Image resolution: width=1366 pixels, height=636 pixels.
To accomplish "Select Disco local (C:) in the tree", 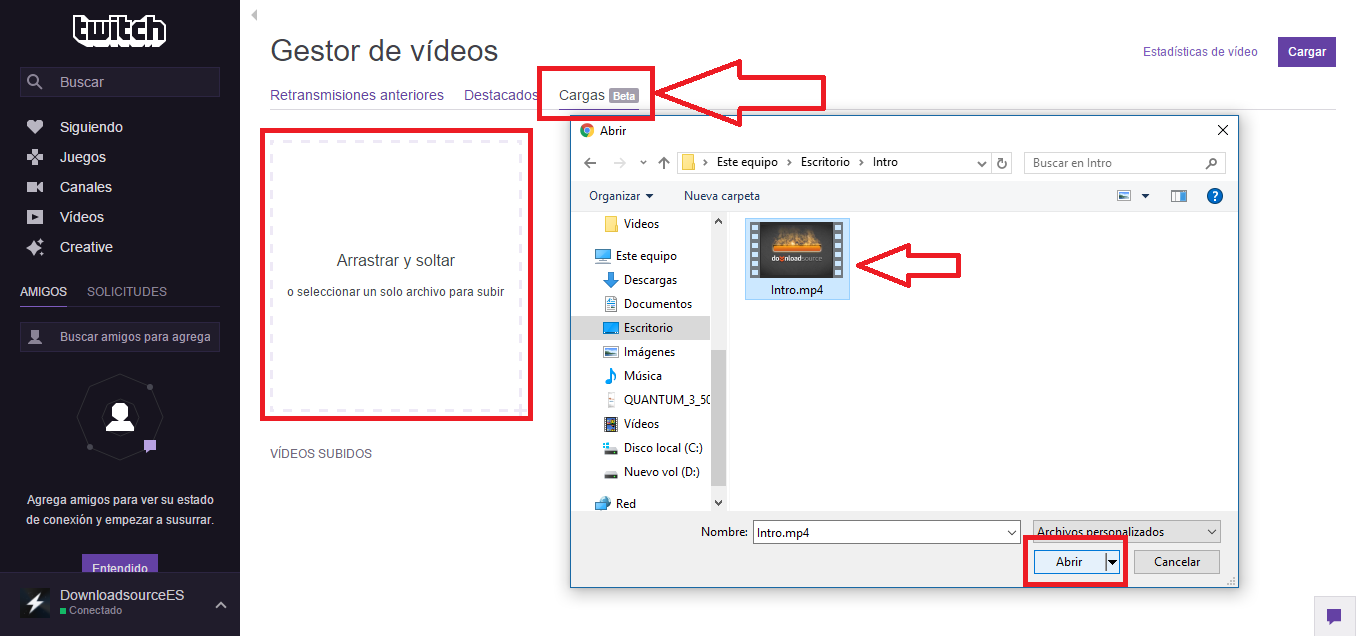I will pos(653,448).
